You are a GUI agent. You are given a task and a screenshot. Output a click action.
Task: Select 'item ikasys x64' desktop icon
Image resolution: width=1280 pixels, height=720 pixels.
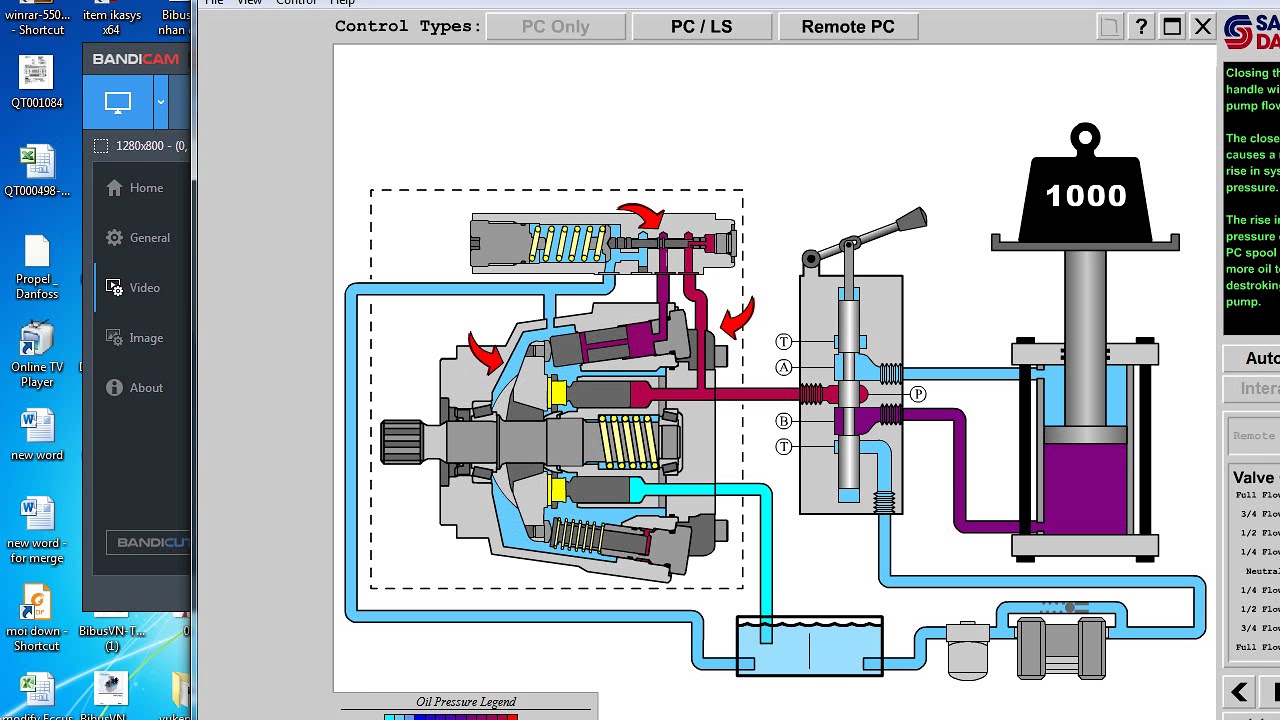coord(111,19)
